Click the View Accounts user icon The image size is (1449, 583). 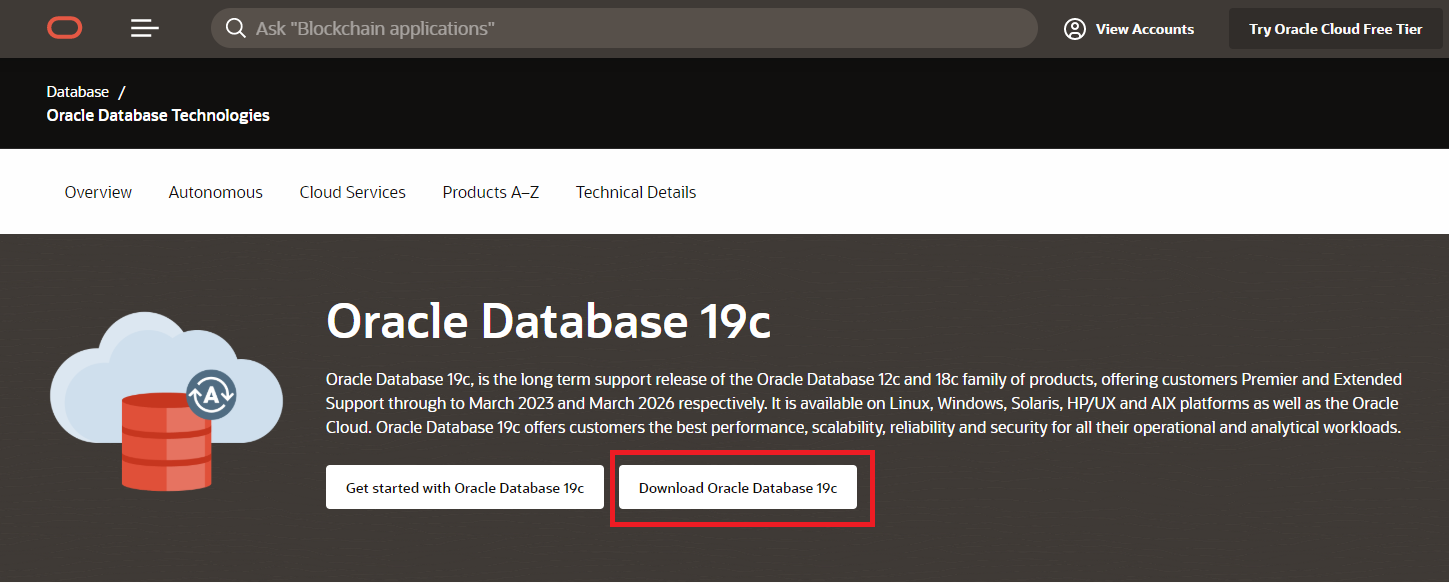(1075, 29)
